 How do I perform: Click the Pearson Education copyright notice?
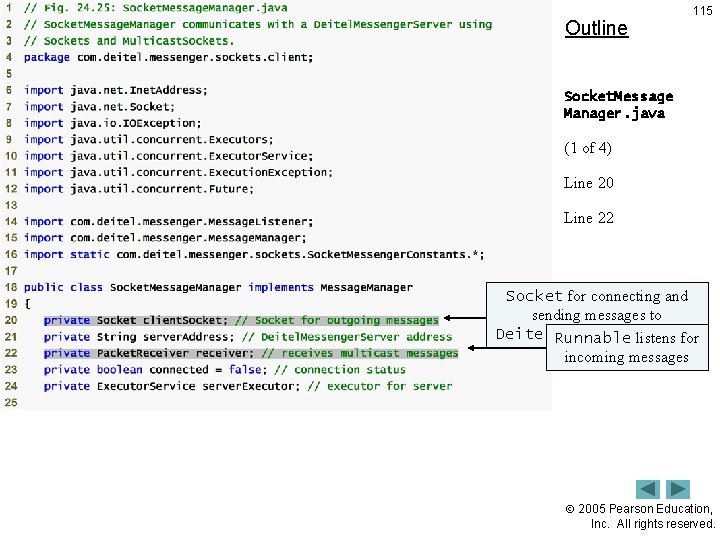(640, 516)
